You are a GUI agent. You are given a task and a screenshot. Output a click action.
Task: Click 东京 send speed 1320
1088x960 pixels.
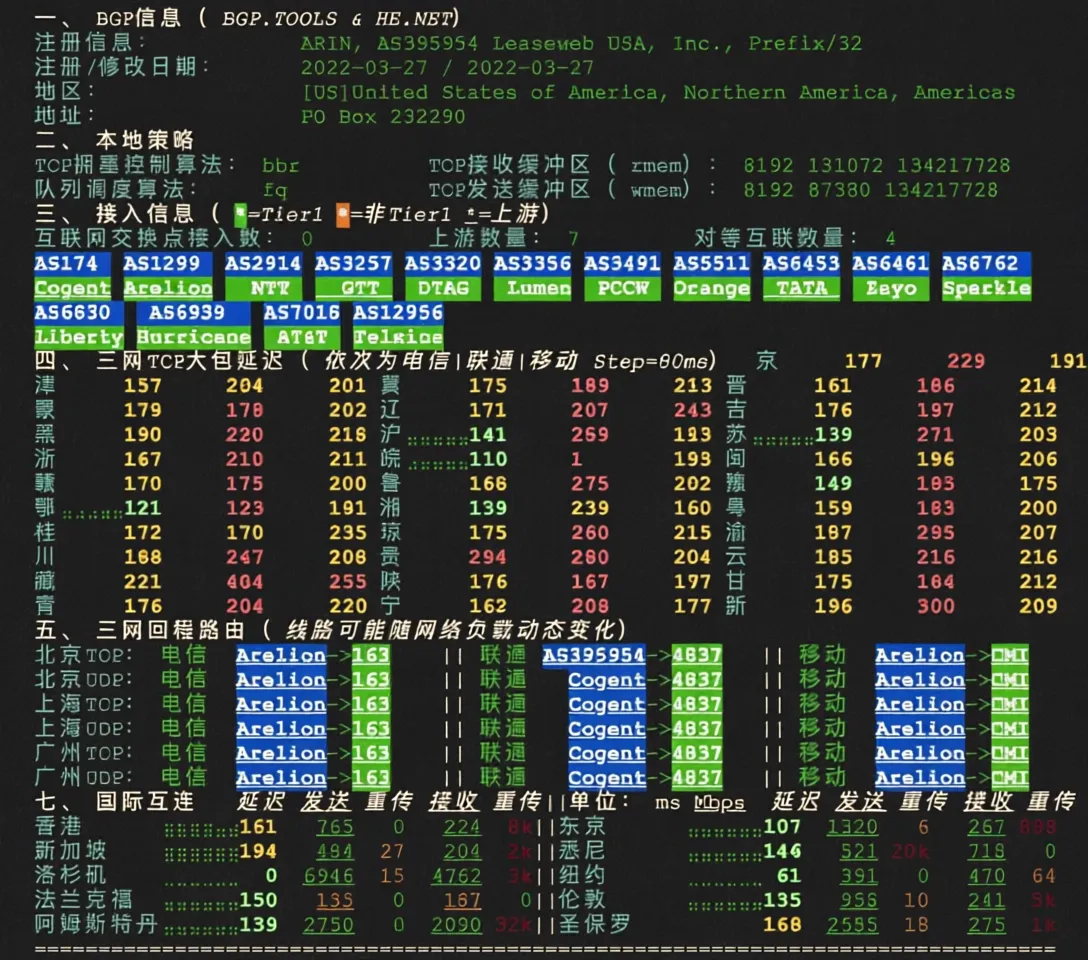(x=852, y=827)
